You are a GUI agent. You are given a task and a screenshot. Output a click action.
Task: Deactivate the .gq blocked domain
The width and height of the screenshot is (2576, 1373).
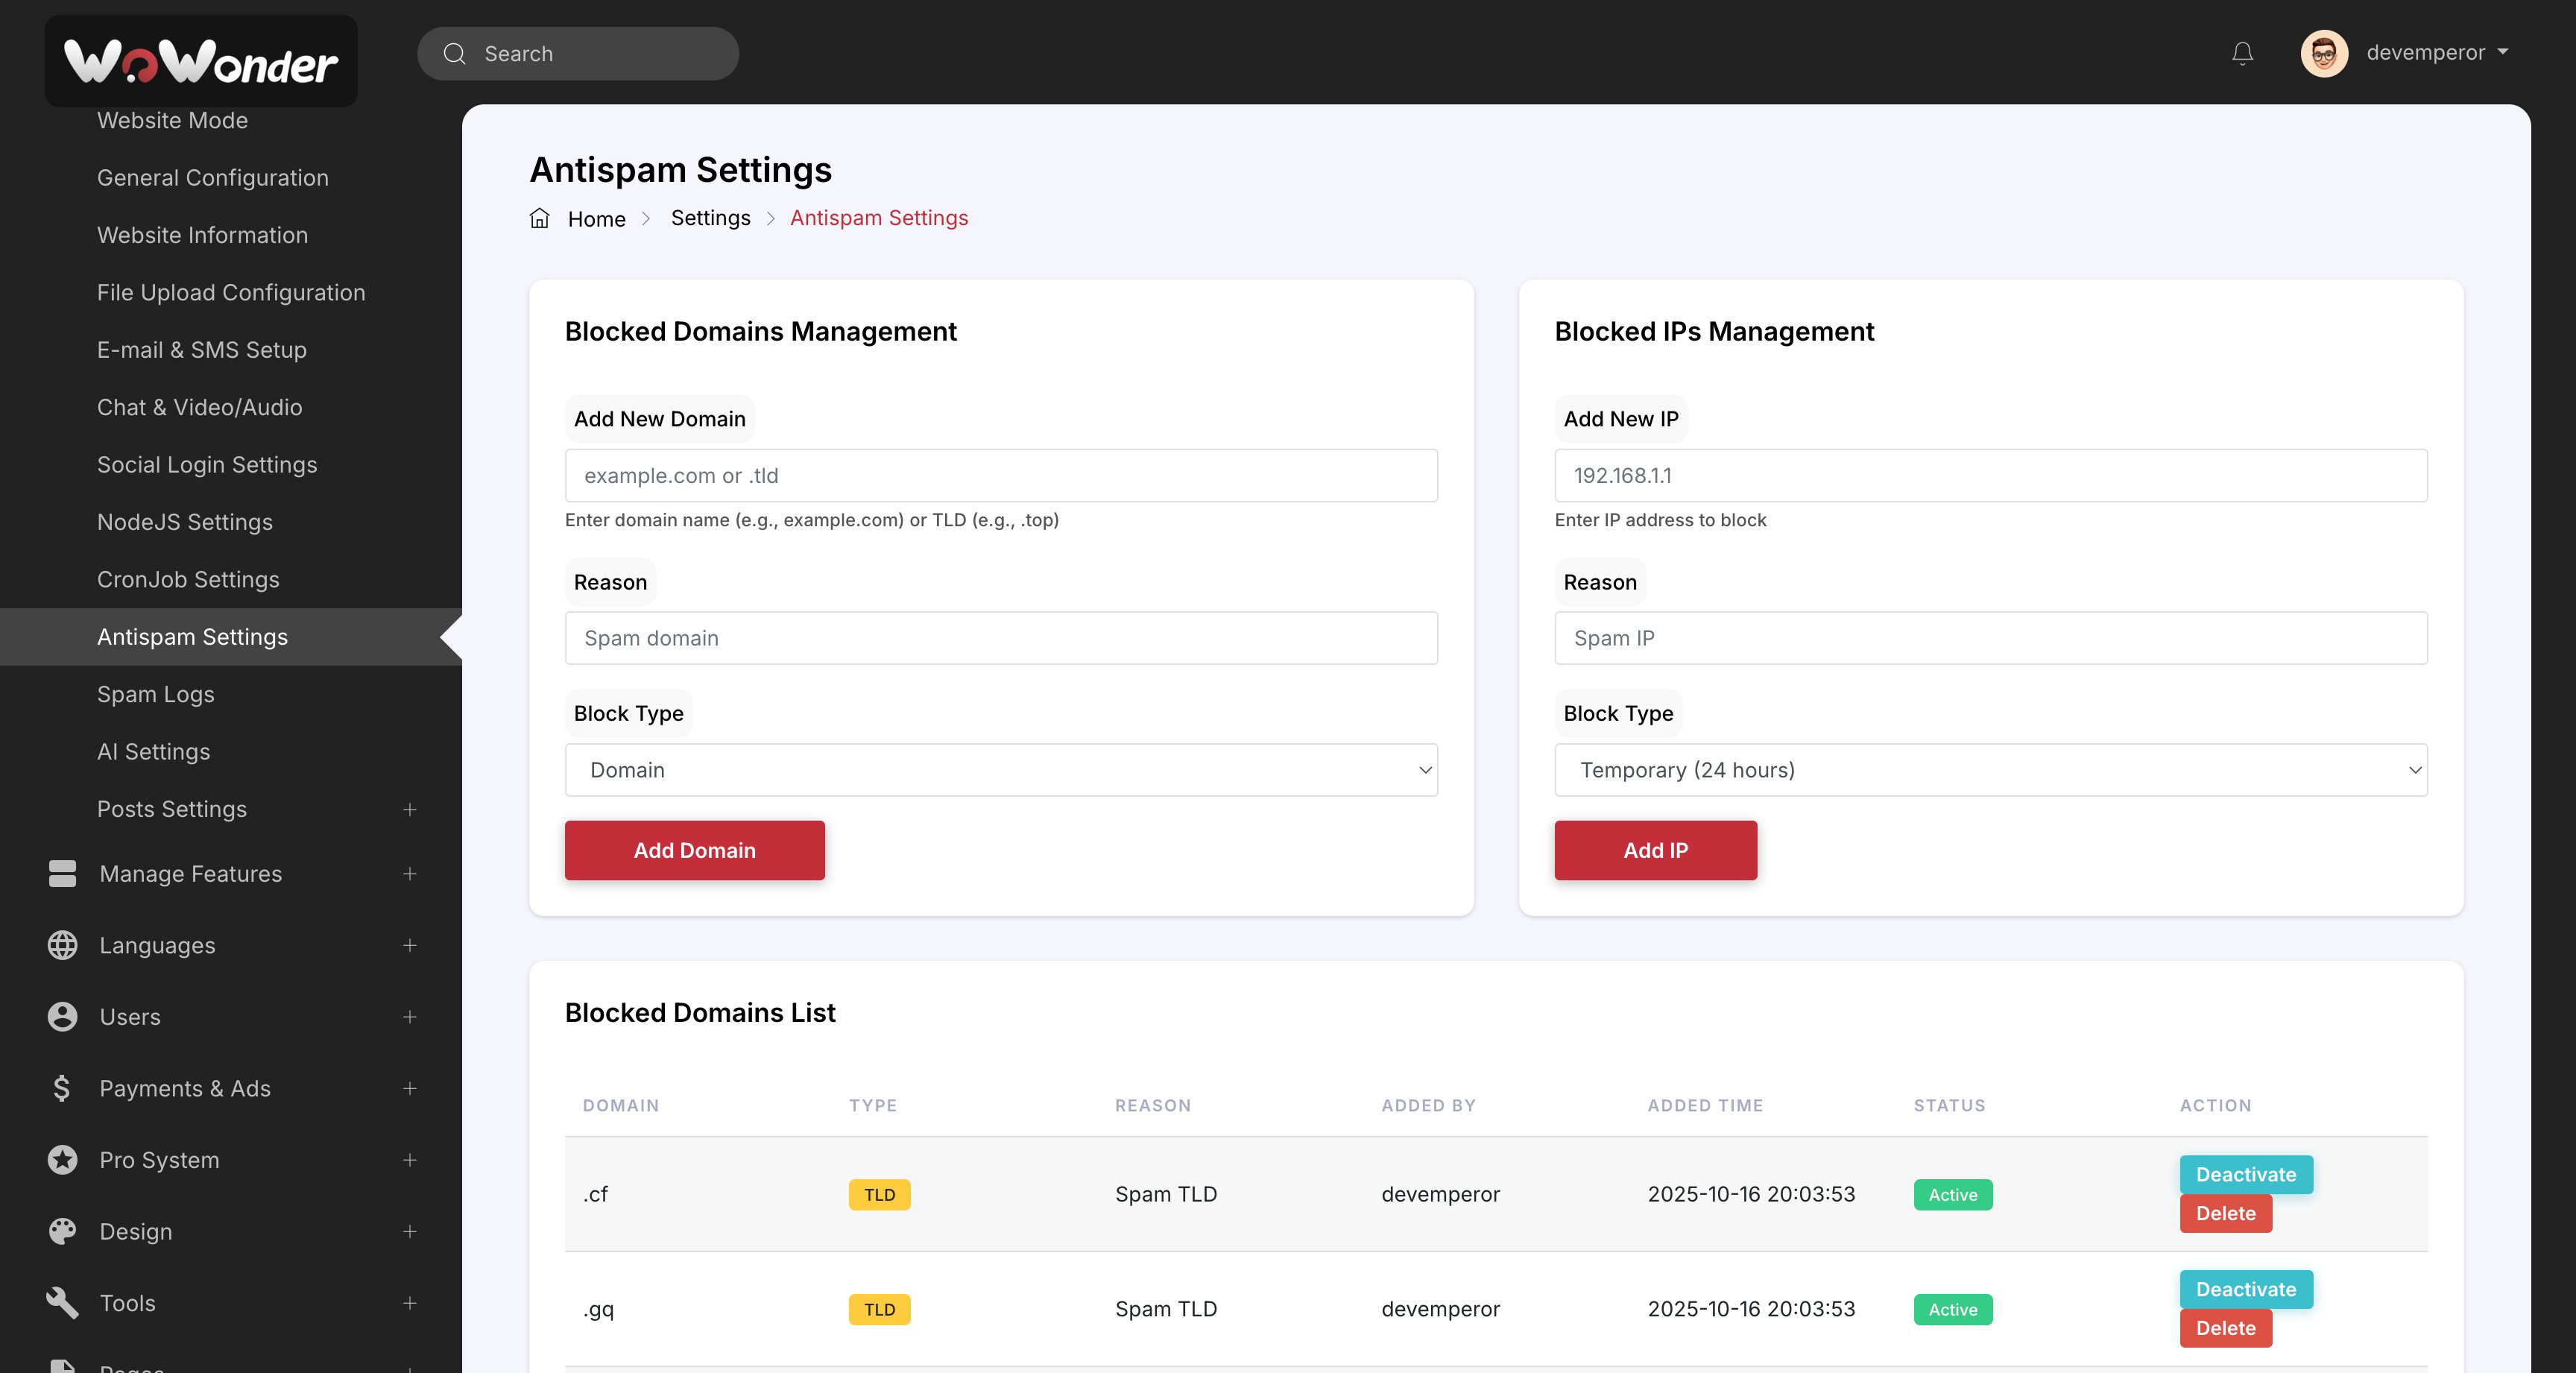pyautogui.click(x=2245, y=1289)
